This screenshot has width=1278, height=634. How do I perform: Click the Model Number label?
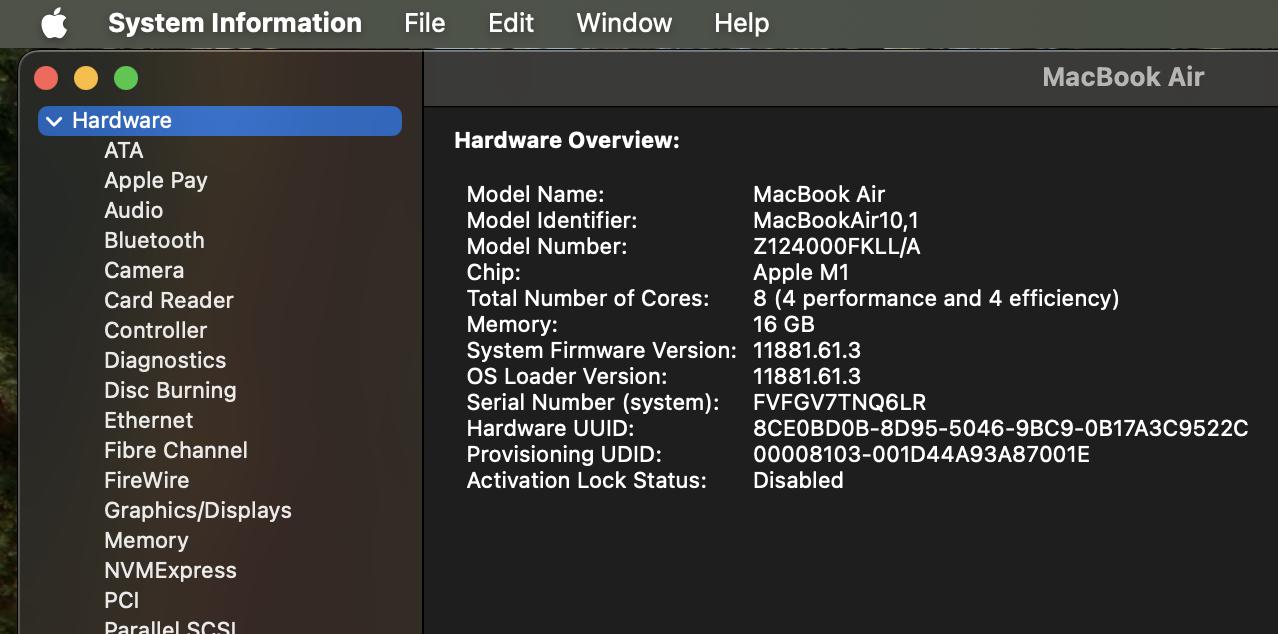[547, 247]
